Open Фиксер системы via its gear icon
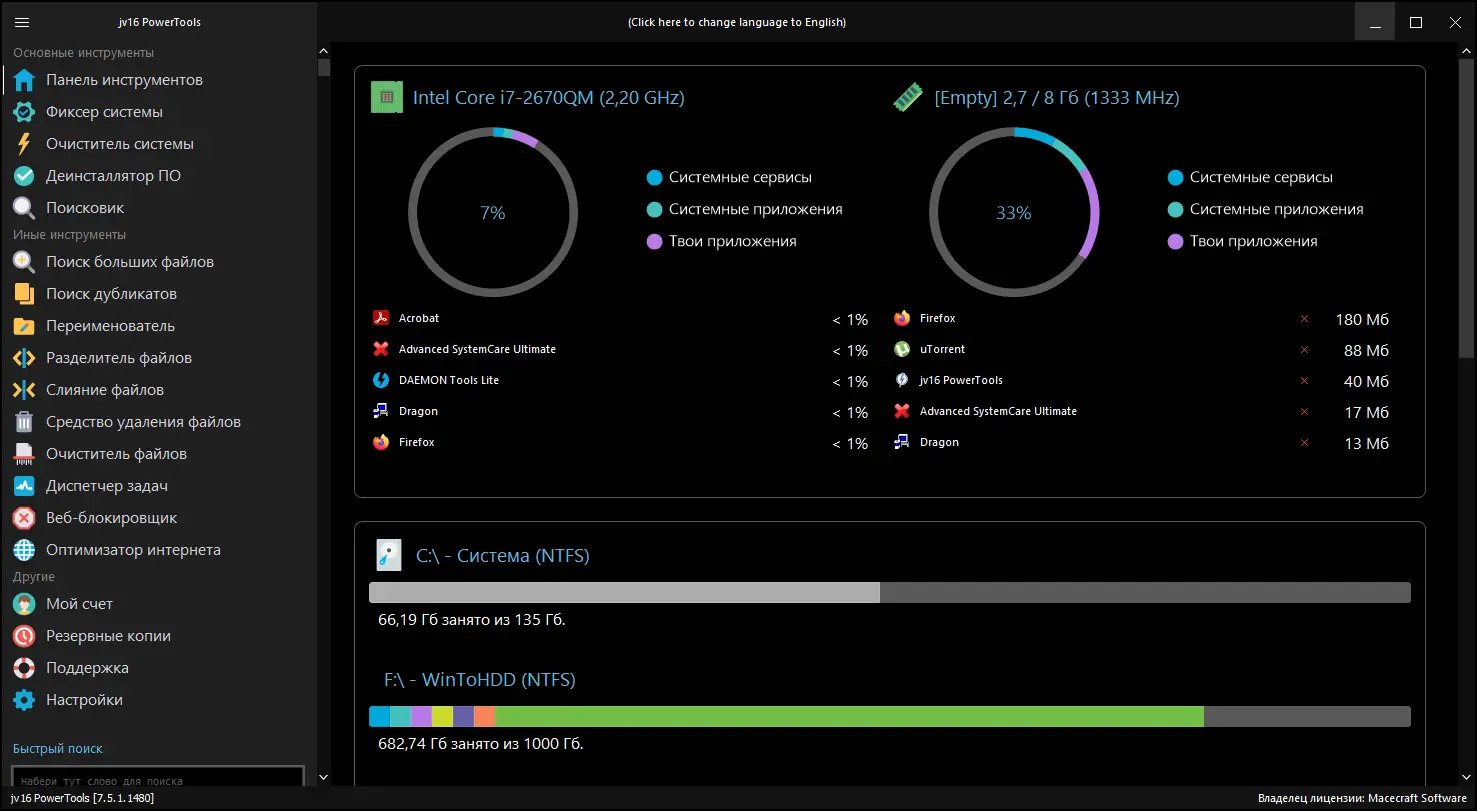 click(x=25, y=112)
